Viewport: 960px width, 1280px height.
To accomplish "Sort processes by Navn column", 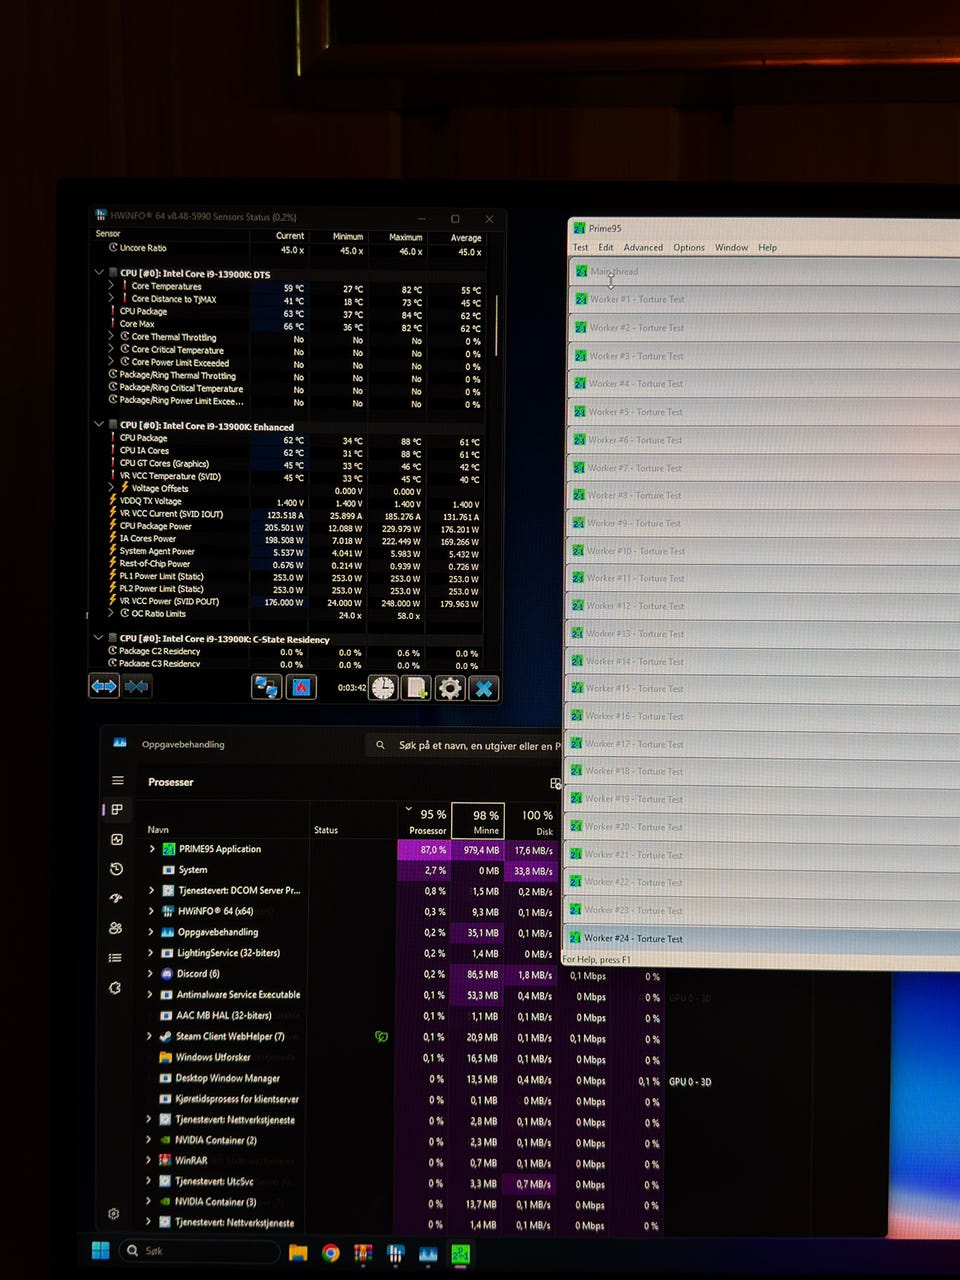I will click(x=158, y=829).
